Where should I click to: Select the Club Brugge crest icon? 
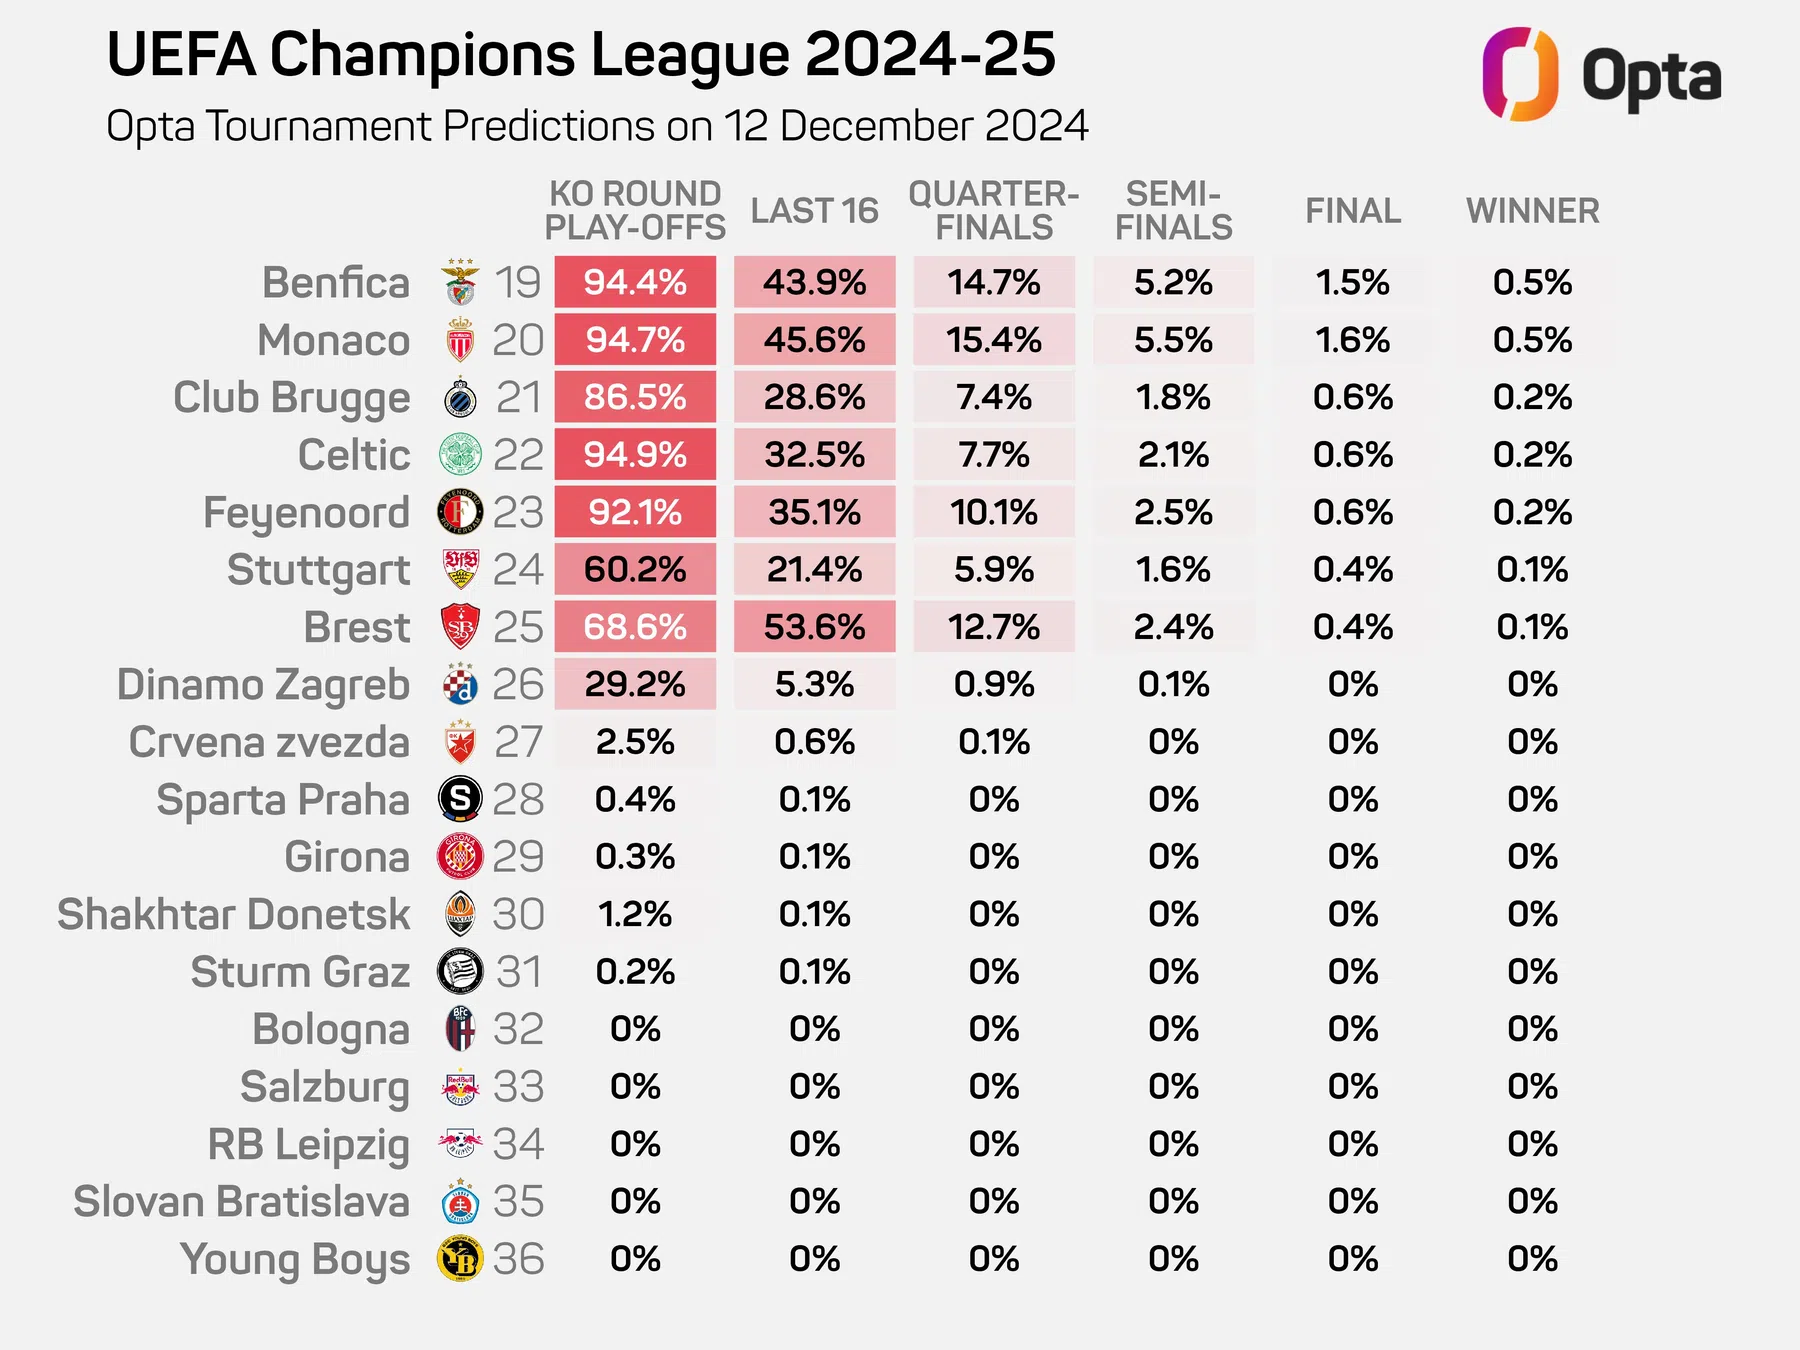point(460,398)
